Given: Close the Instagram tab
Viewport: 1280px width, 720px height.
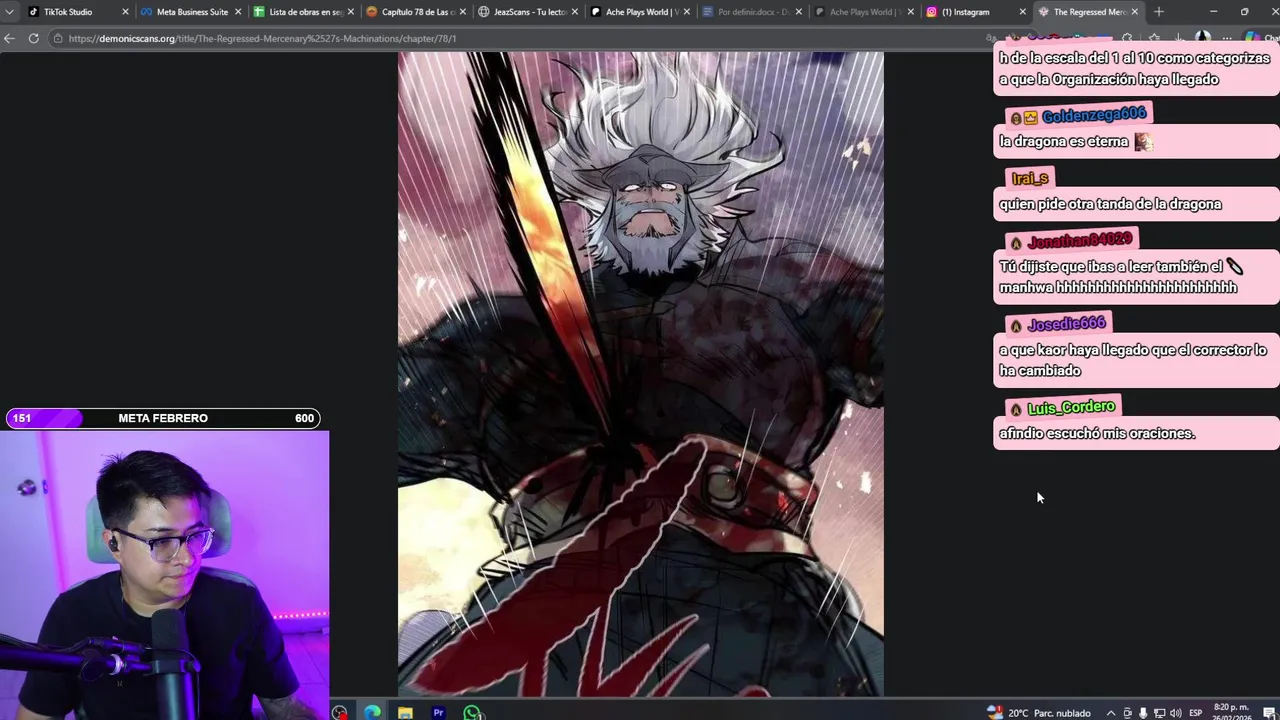Looking at the screenshot, I should 1022,12.
